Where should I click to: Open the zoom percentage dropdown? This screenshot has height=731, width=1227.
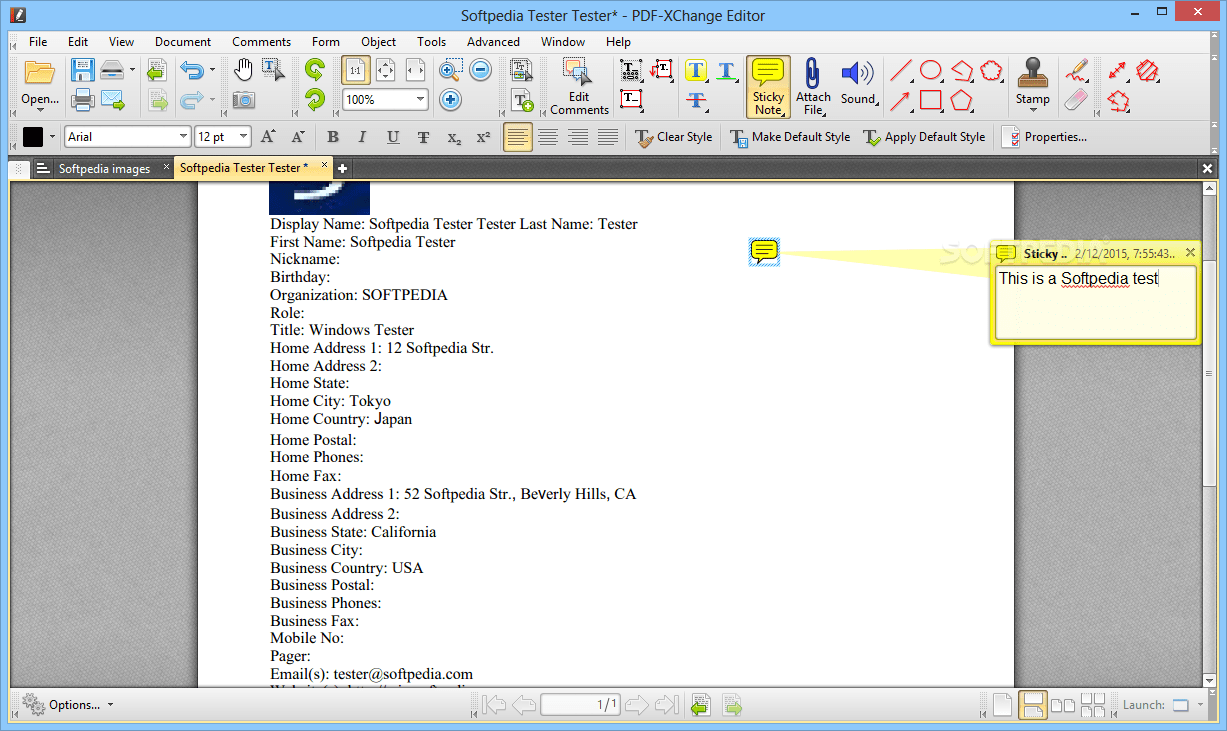(422, 99)
